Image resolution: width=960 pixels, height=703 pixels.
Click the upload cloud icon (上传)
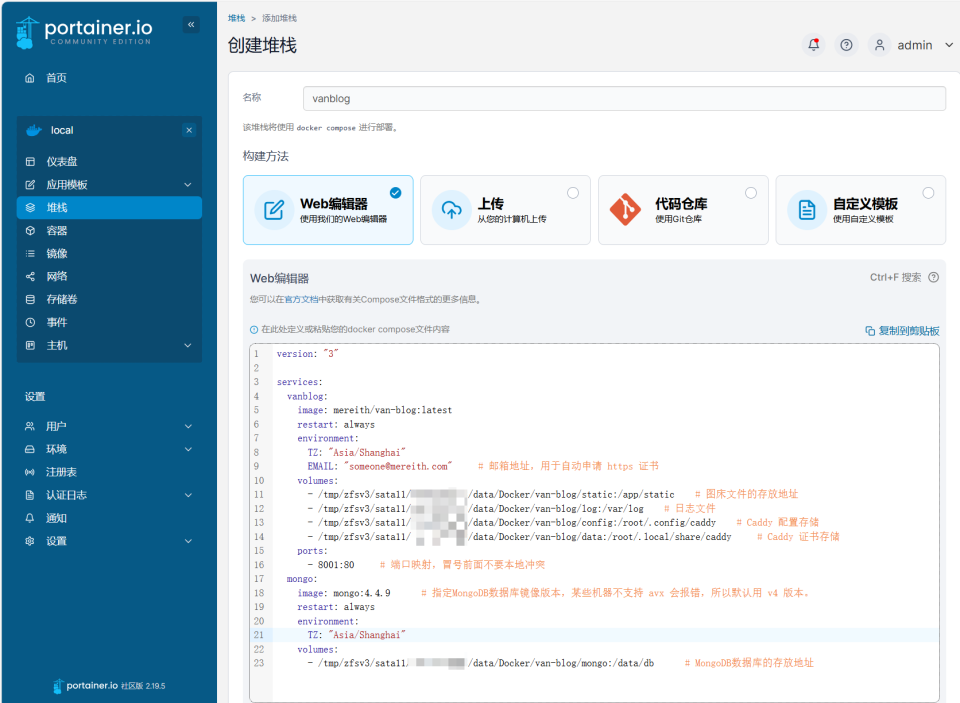451,210
